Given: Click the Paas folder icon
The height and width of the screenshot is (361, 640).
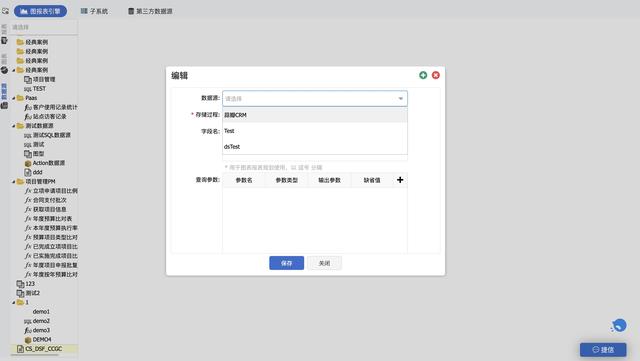Looking at the screenshot, I should (20, 98).
